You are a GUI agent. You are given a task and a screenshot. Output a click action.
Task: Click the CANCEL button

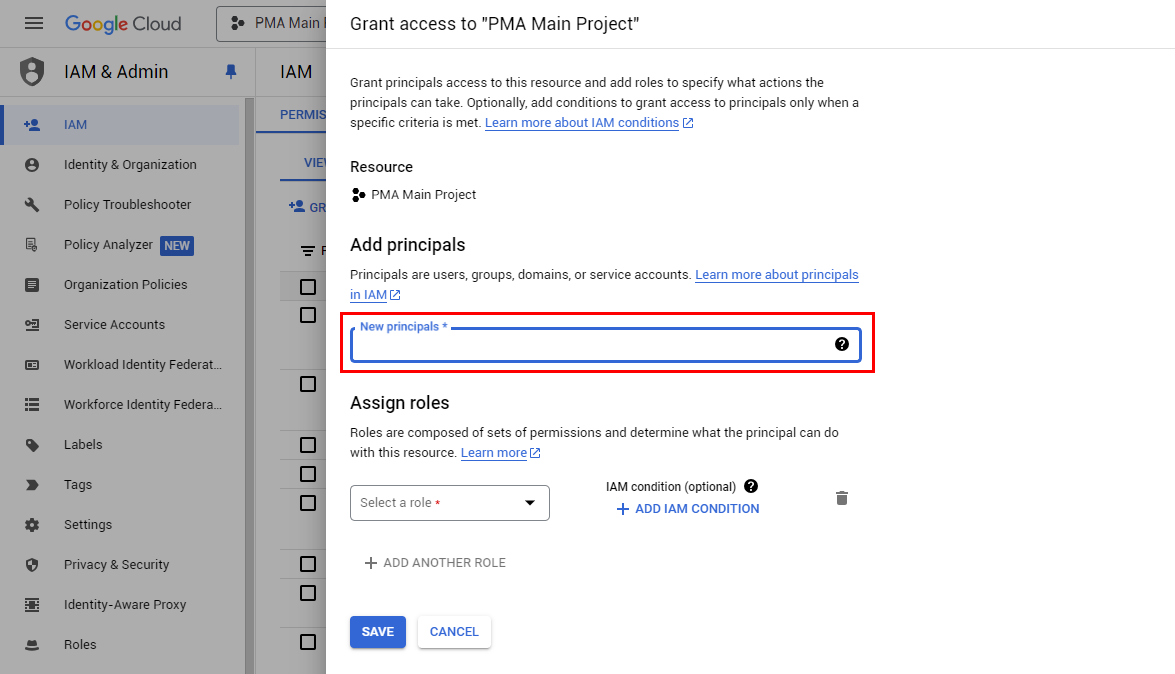point(454,632)
